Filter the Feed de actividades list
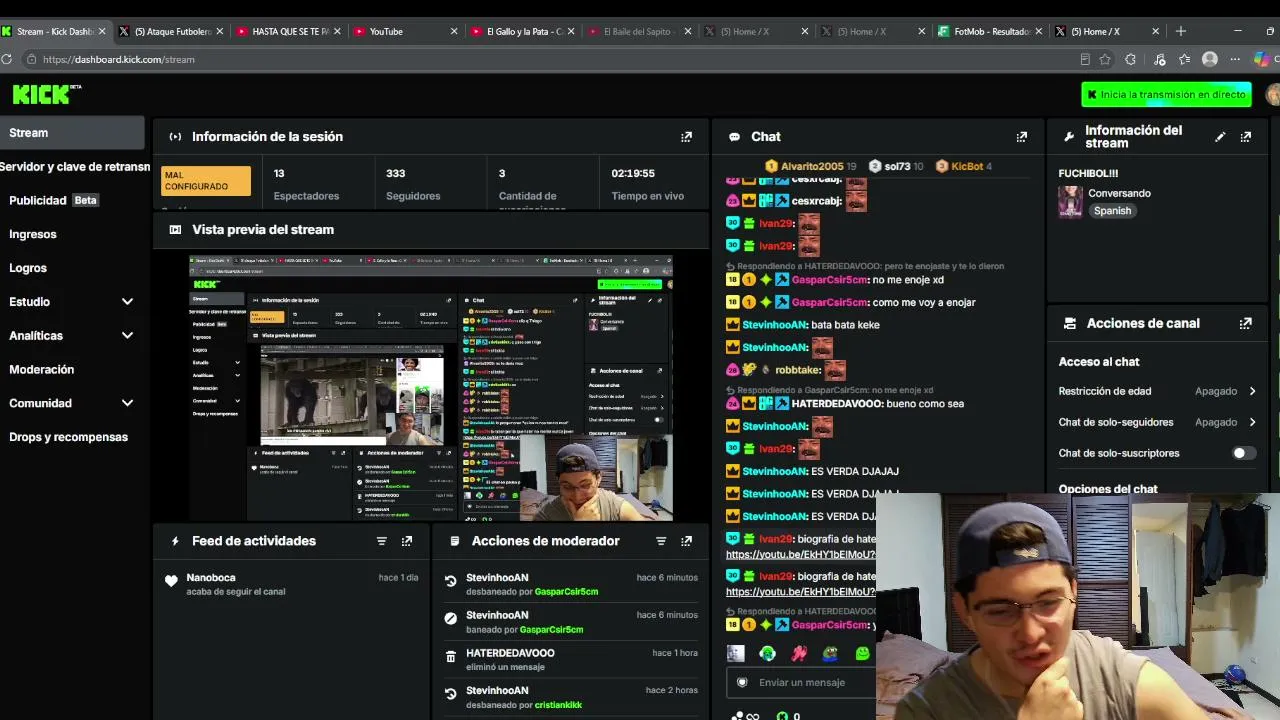The width and height of the screenshot is (1280, 720). coord(381,541)
